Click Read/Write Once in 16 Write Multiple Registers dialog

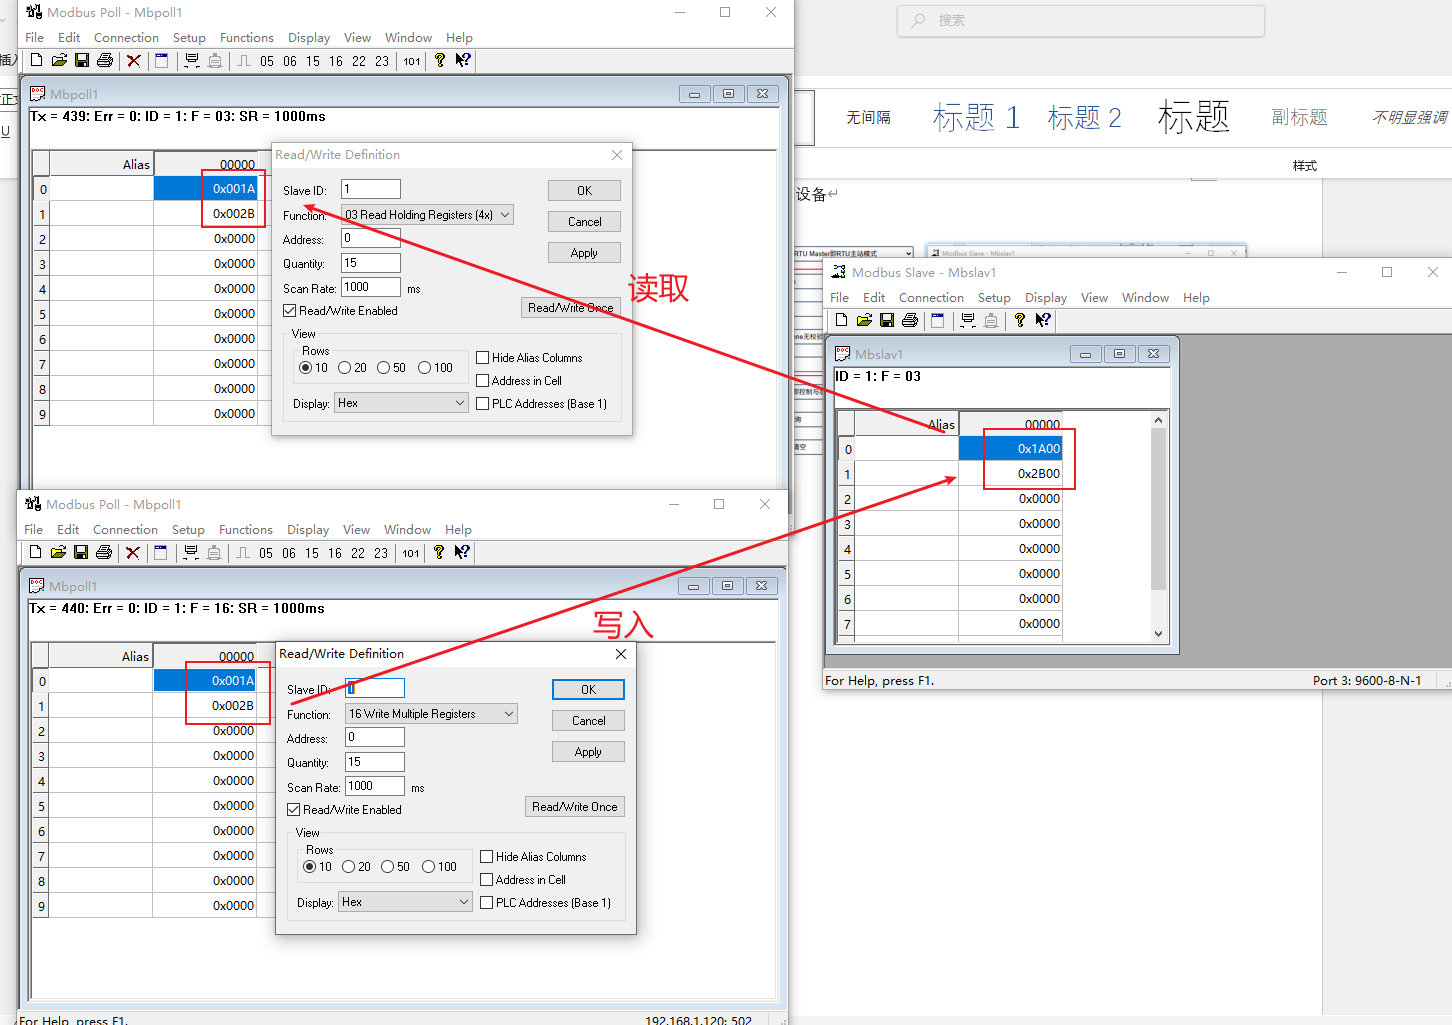(x=575, y=807)
